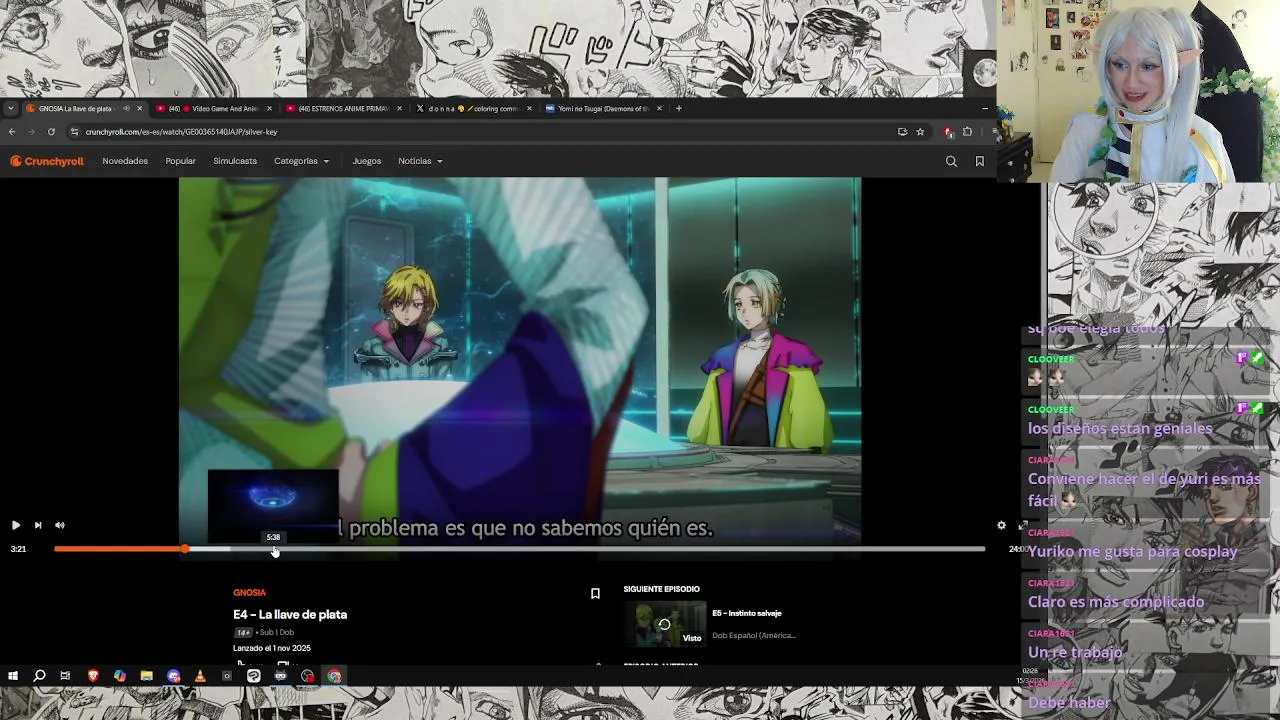Open the Simulcasts menu item
The image size is (1280, 720).
click(235, 161)
